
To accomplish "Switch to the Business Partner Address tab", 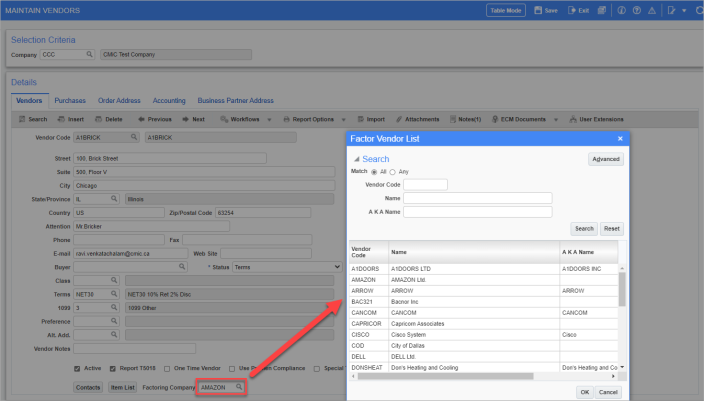I will 236,101.
